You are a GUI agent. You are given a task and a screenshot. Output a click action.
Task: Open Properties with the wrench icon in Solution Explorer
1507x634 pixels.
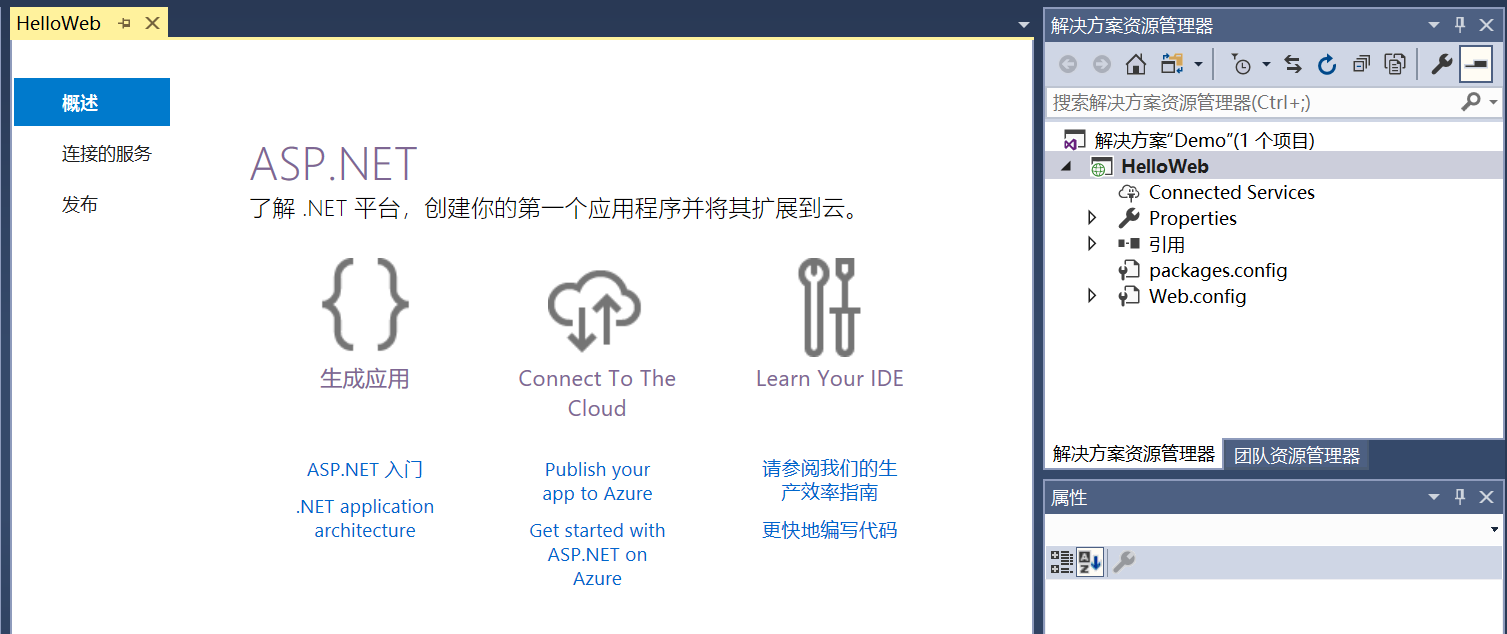(1441, 65)
